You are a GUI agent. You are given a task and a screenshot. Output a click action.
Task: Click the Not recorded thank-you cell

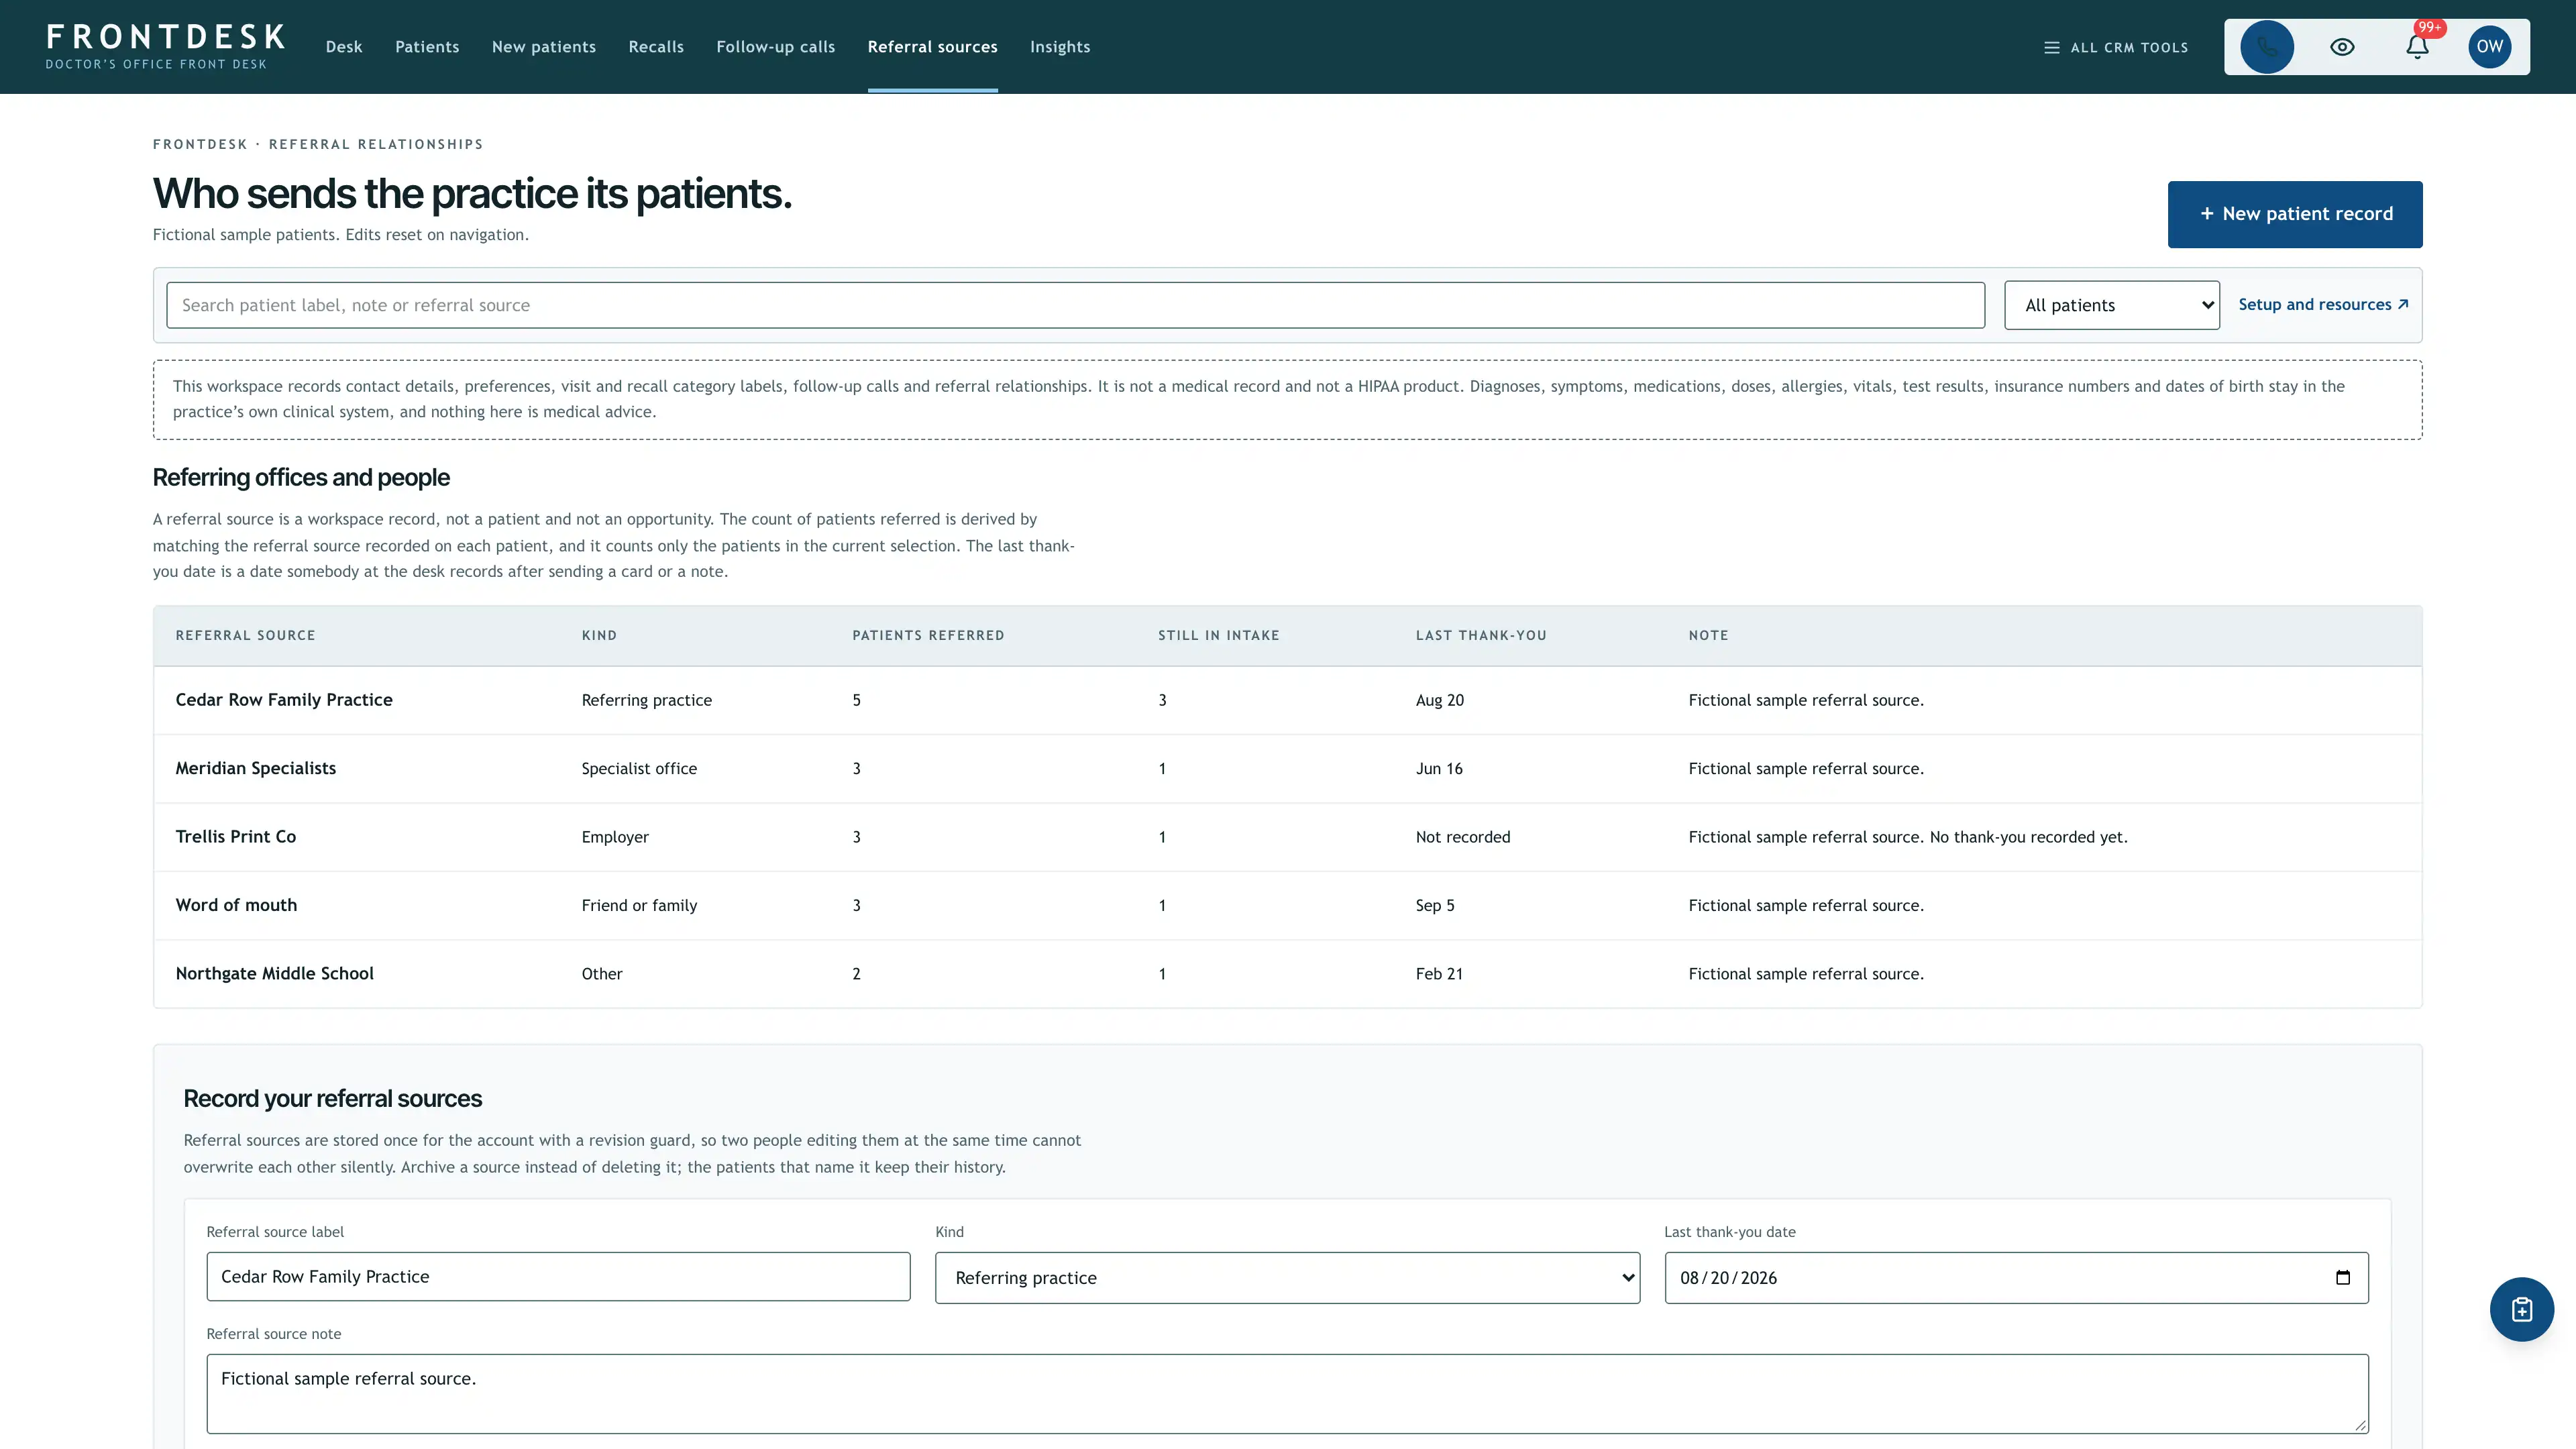(x=1463, y=837)
